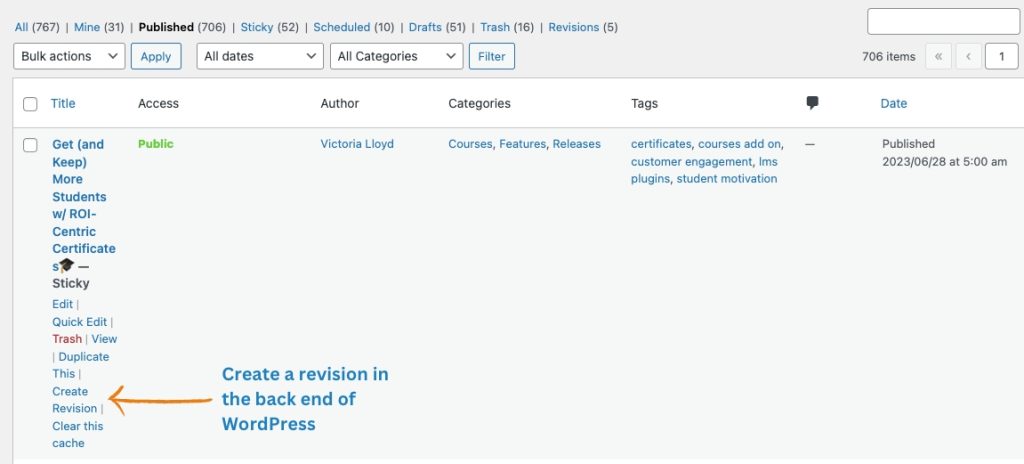Check the box for the Certificates post
Screen dimensions: 1024x464
coord(30,145)
